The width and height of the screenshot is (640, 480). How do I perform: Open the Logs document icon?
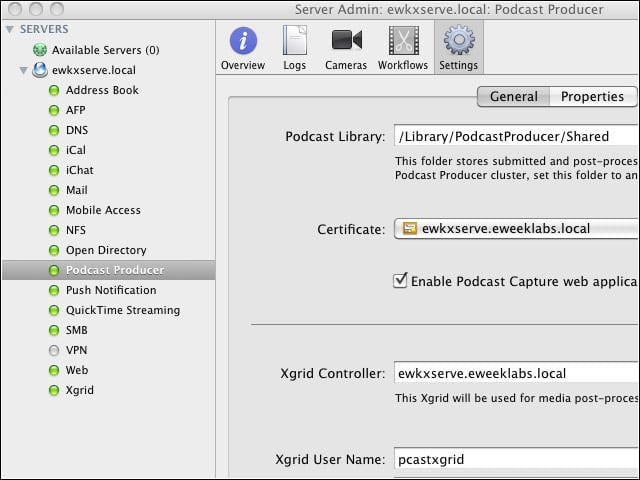tap(295, 40)
